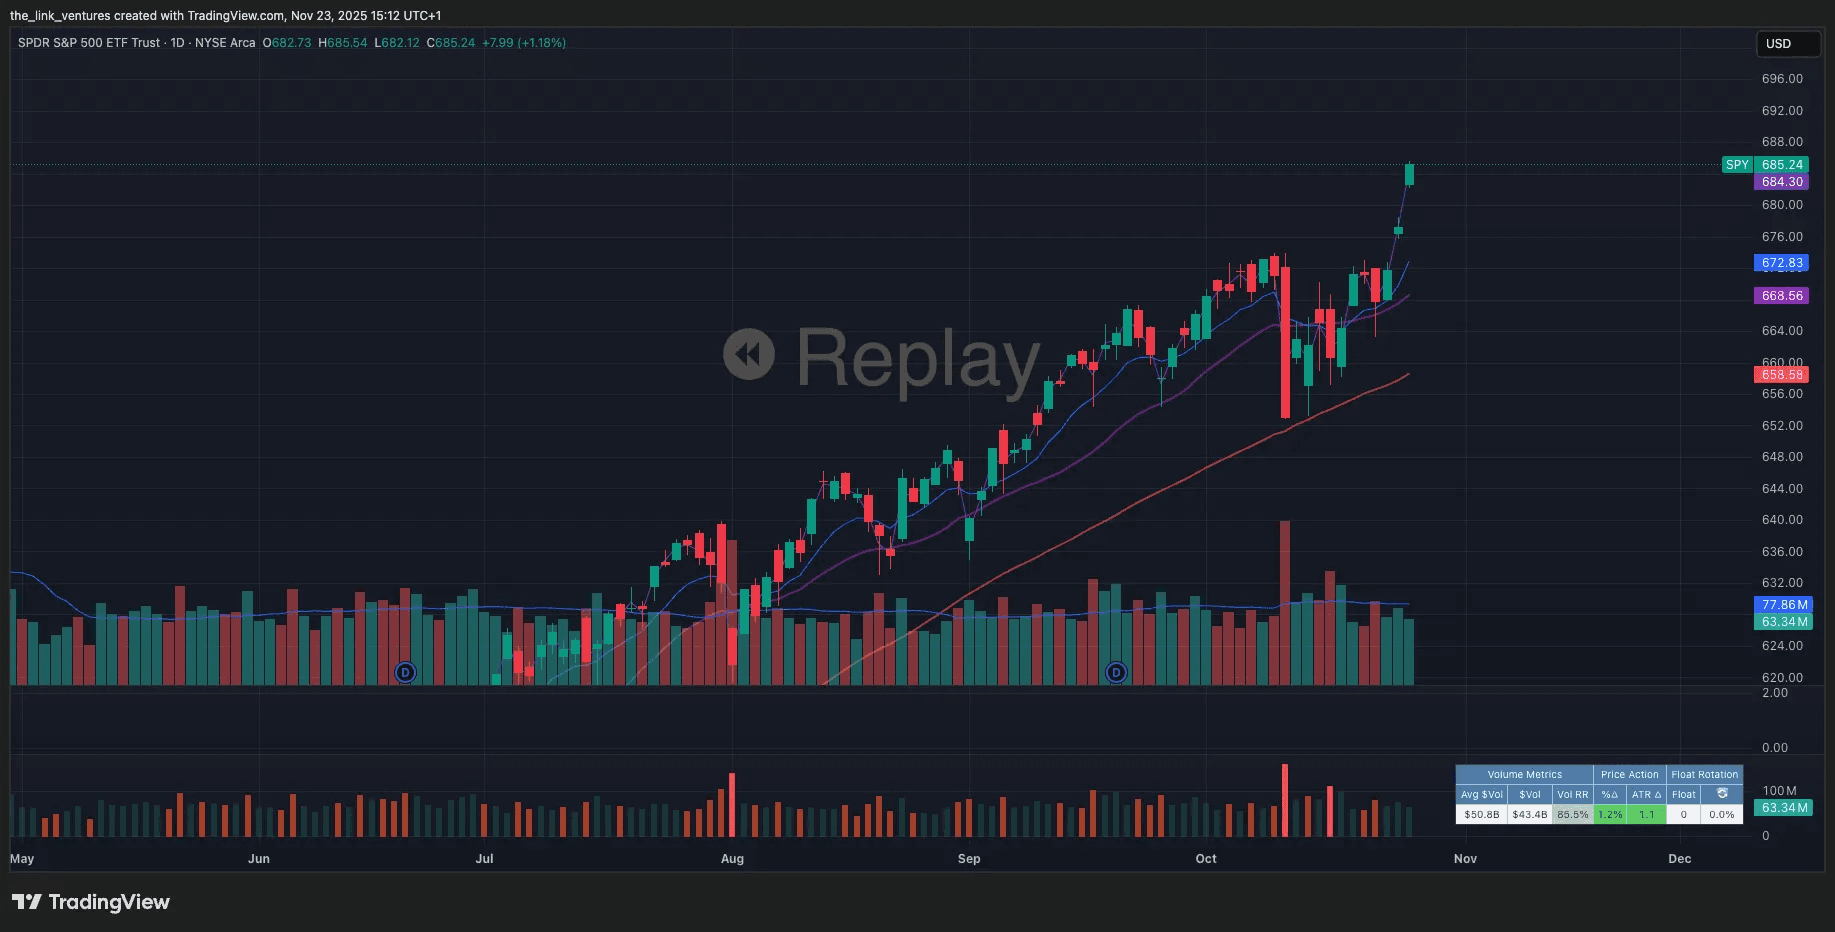This screenshot has width=1835, height=932.
Task: Click the Jul label on time axis
Action: click(484, 859)
